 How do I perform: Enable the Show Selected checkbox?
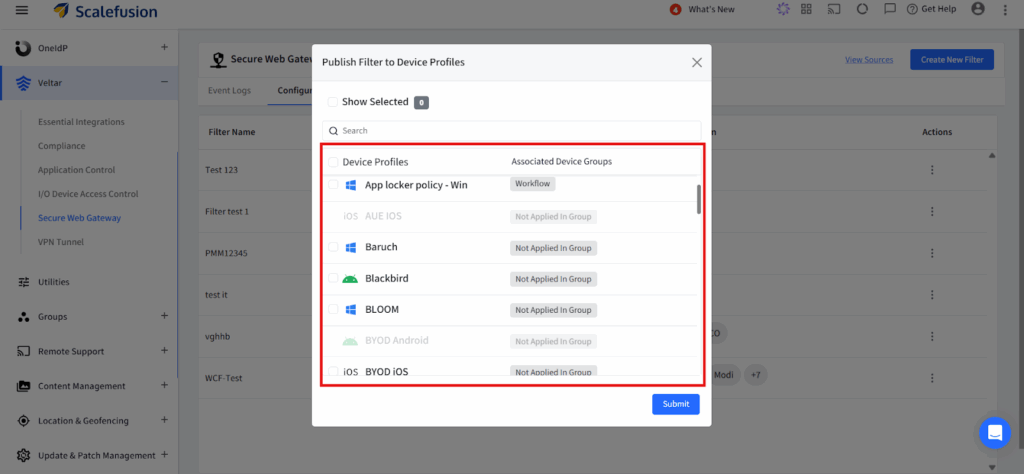332,102
